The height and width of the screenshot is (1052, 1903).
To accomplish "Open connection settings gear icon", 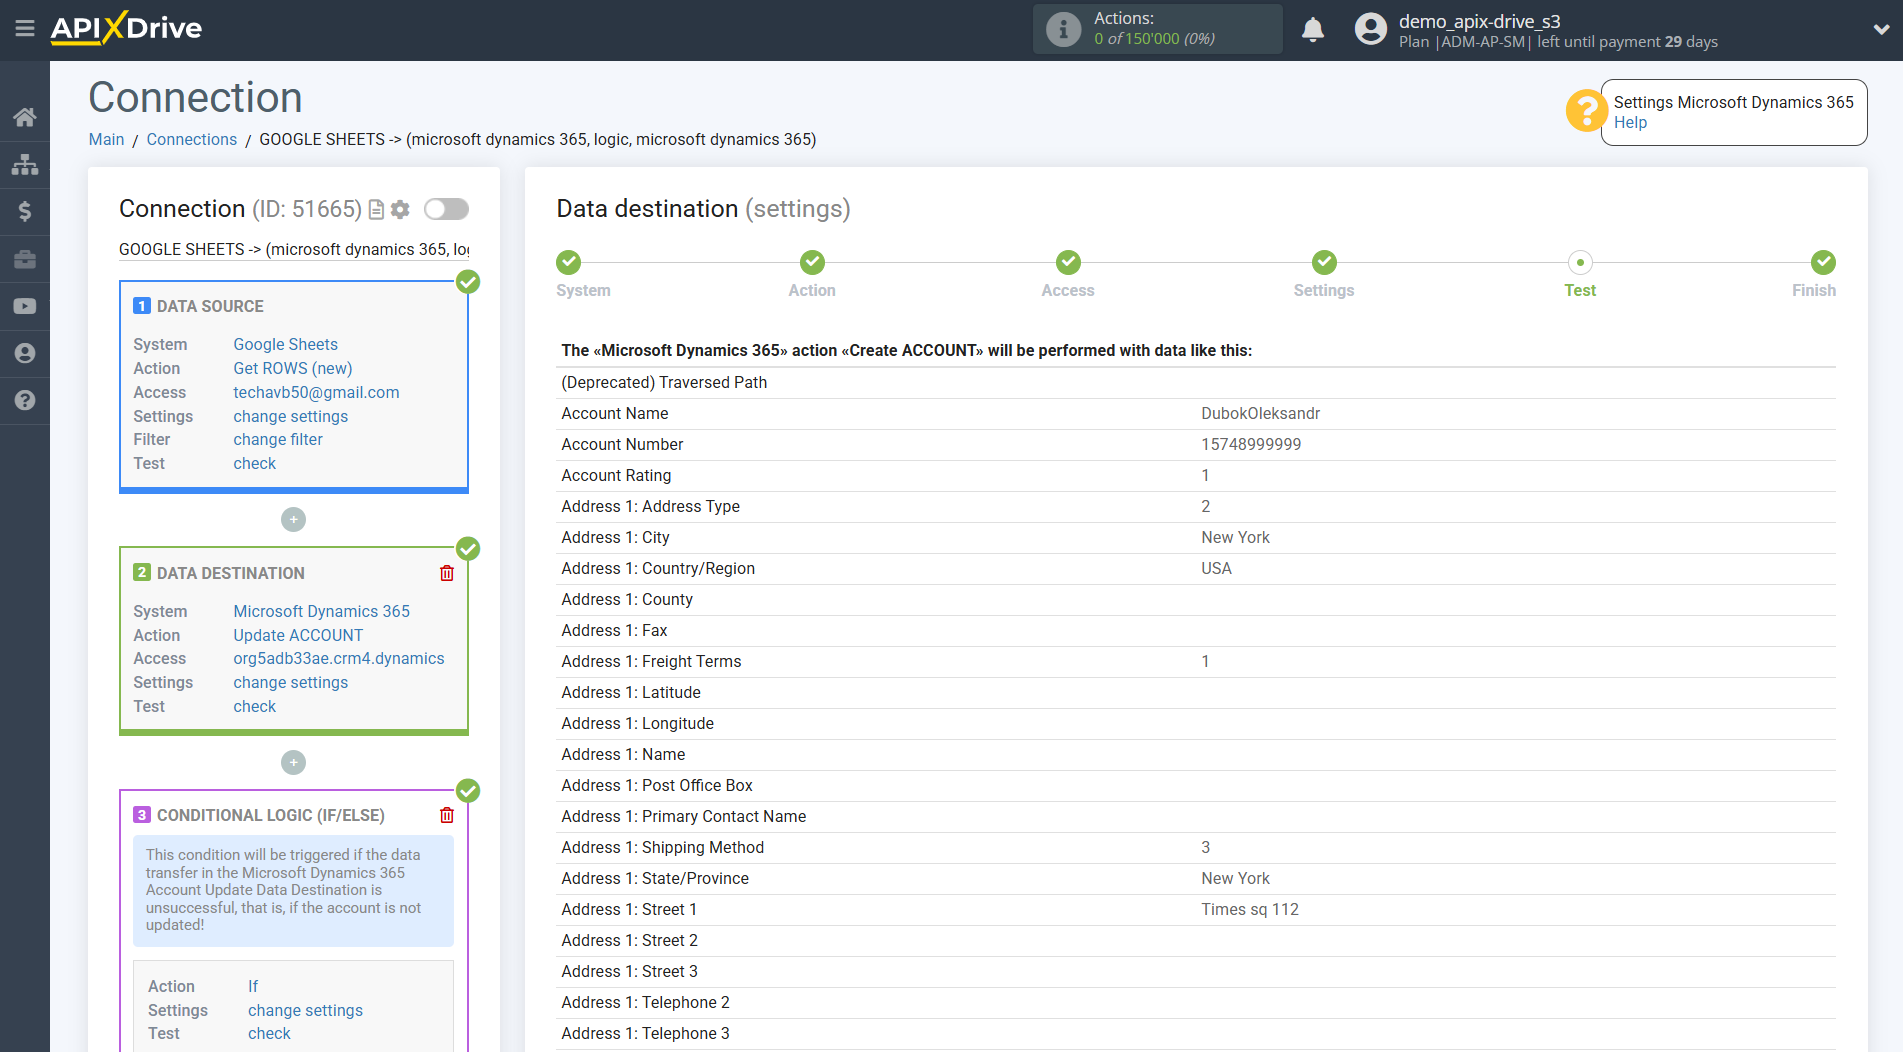I will 400,209.
